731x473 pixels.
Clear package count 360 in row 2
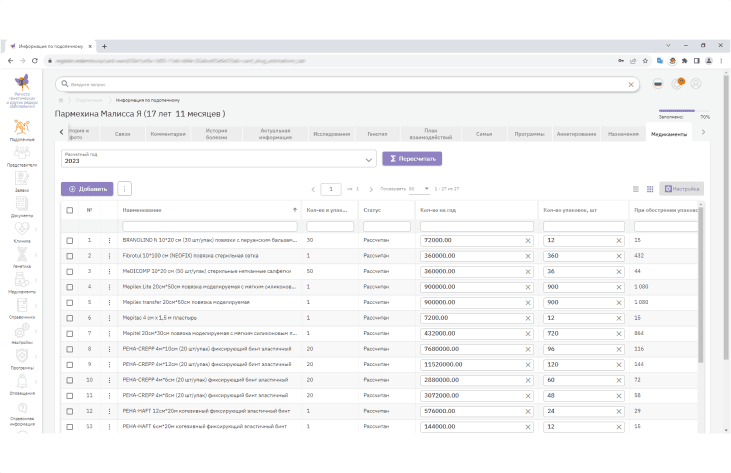[x=619, y=256]
